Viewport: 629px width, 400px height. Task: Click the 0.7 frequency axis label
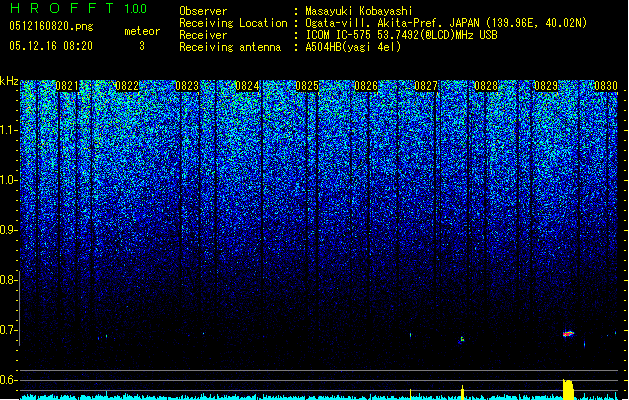9,330
